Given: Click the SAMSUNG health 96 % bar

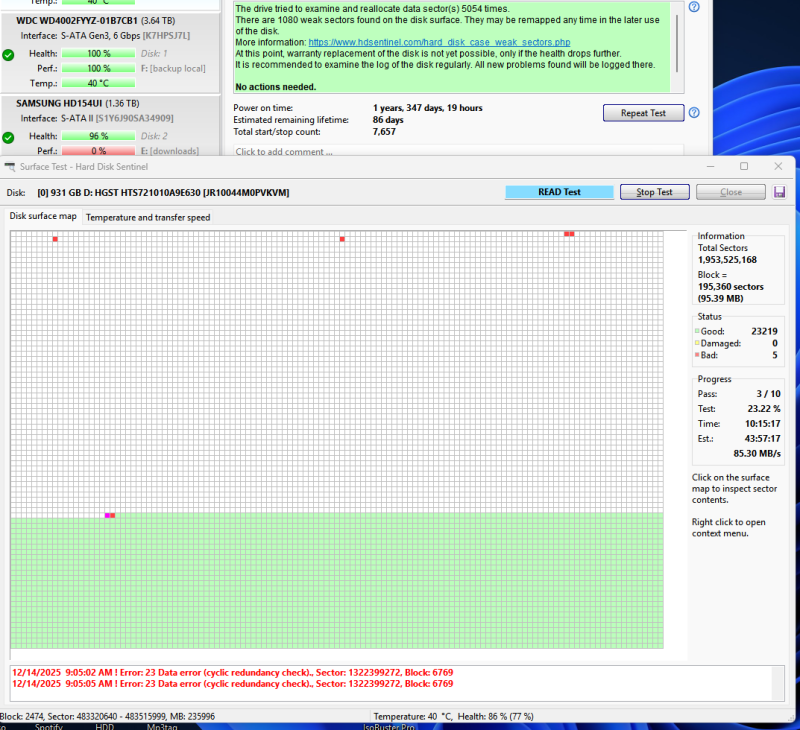Looking at the screenshot, I should (x=98, y=136).
